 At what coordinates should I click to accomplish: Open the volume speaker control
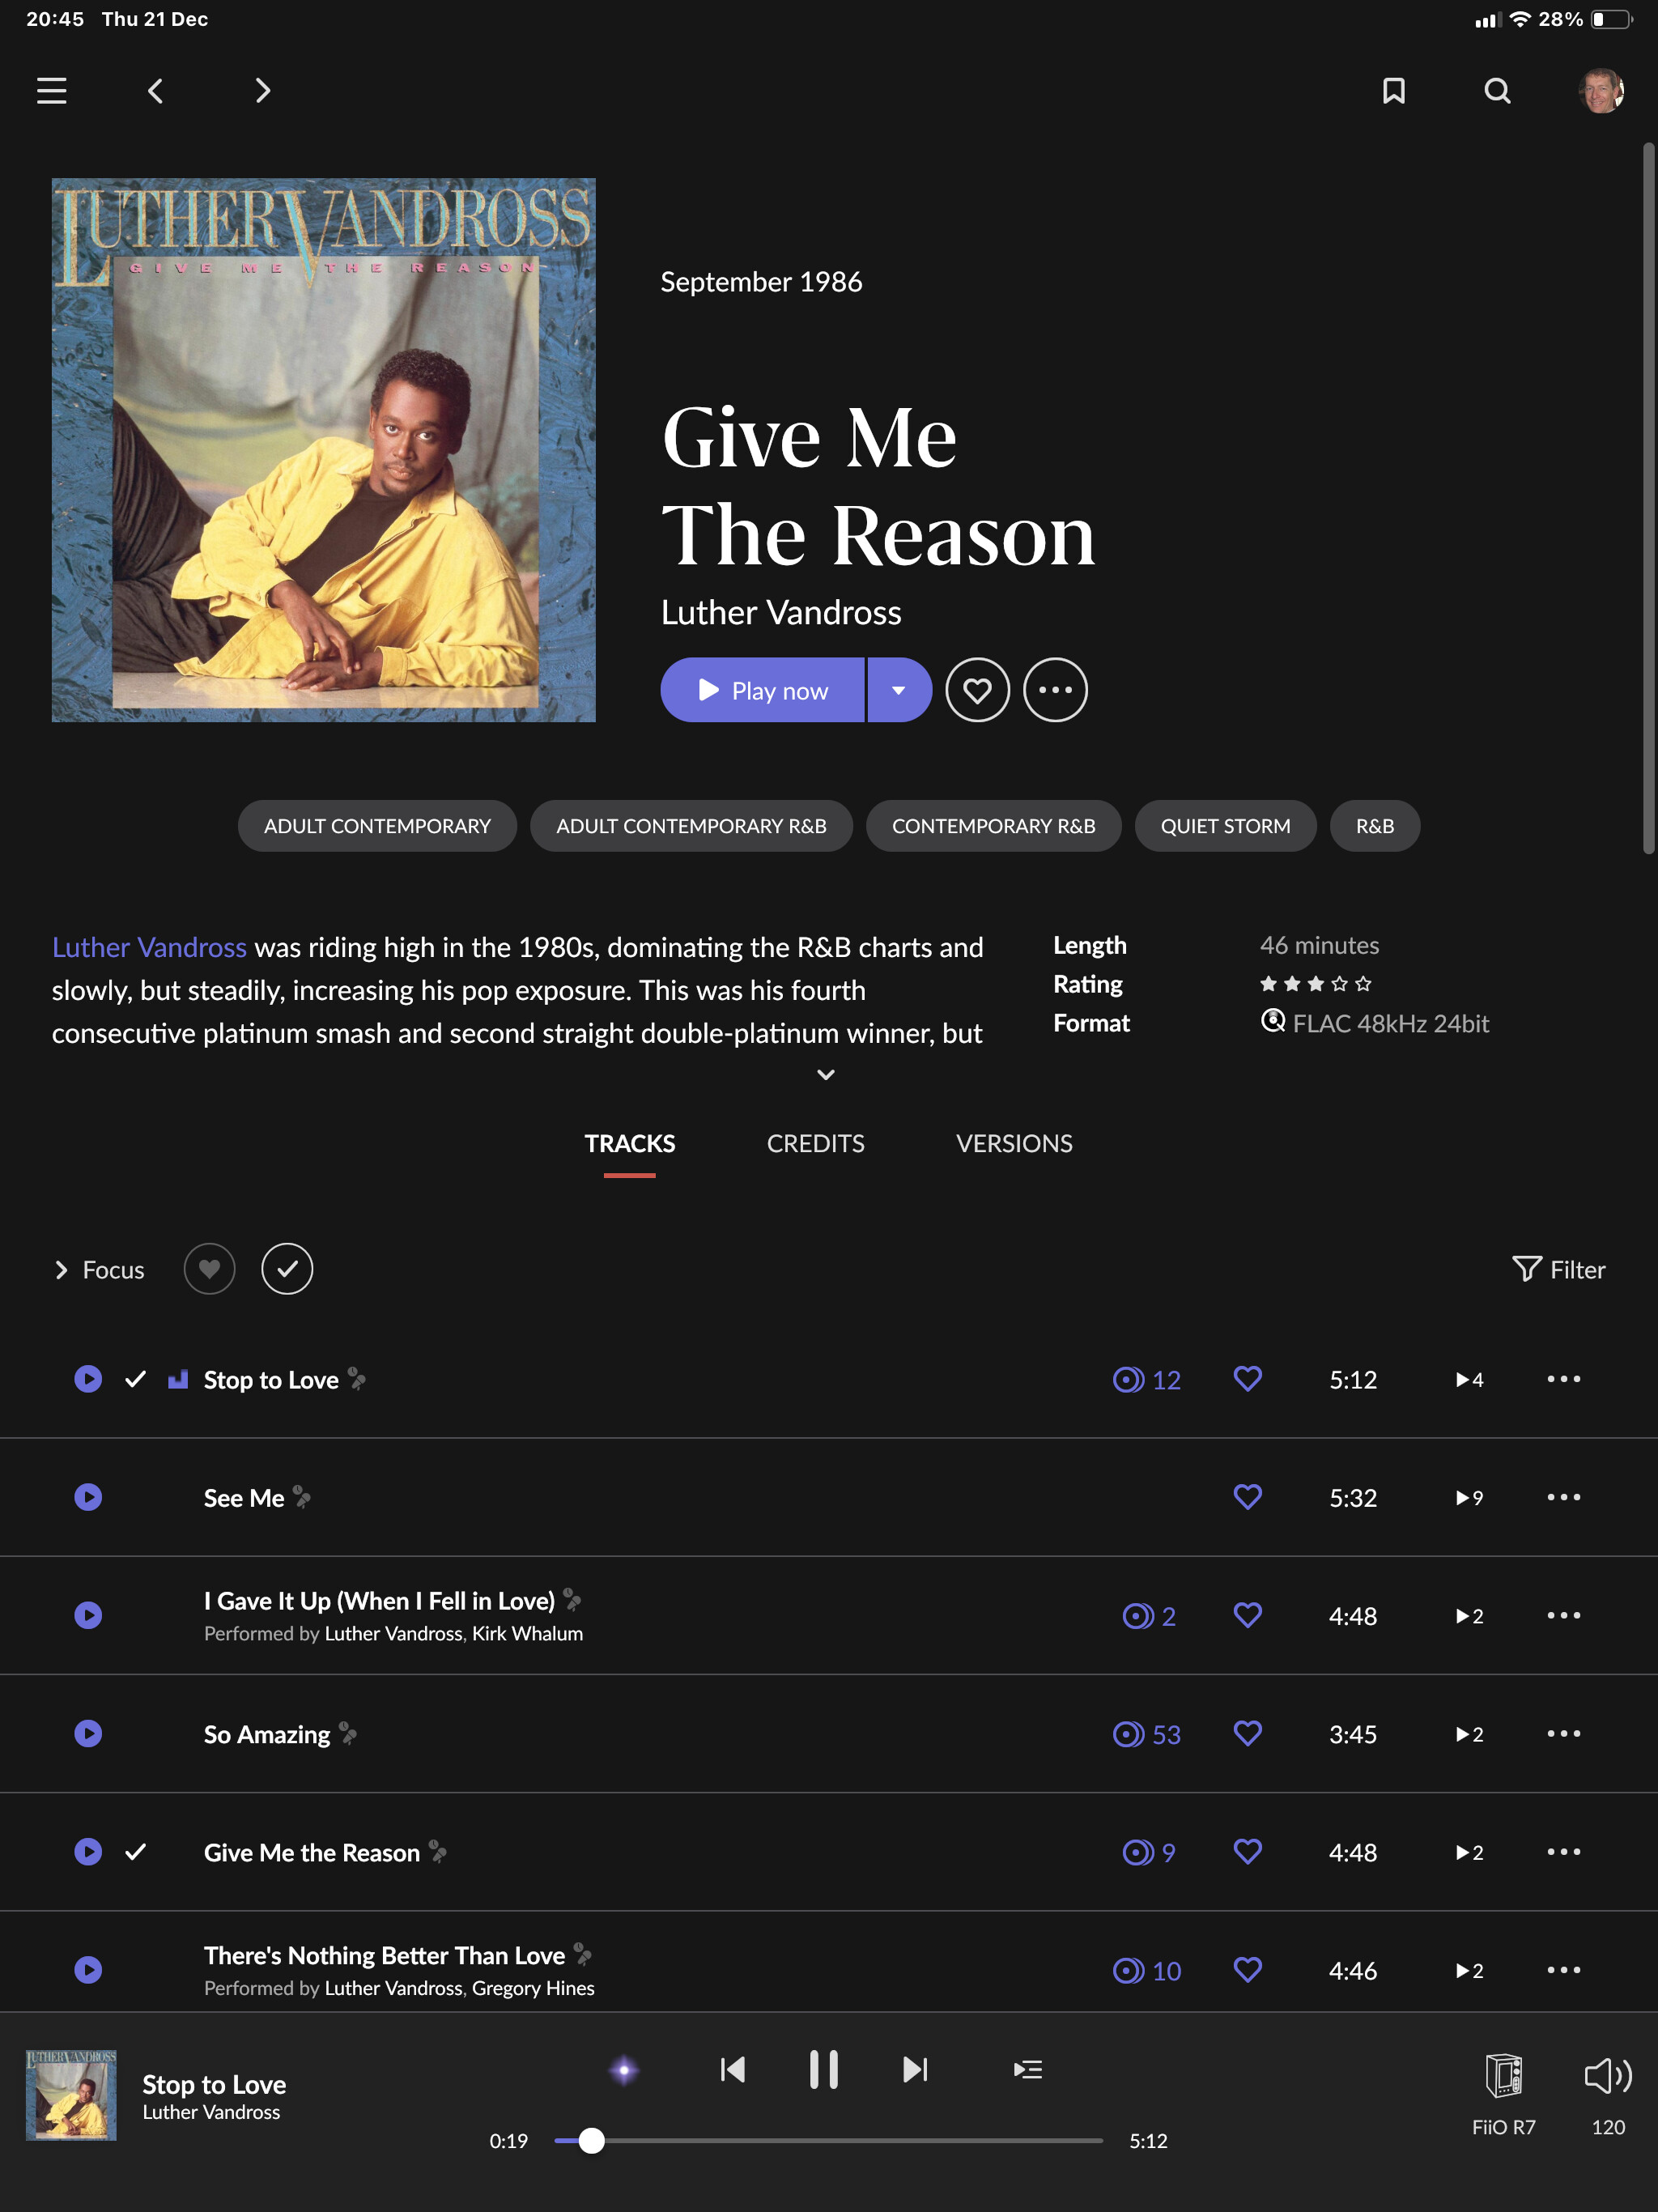(1607, 2075)
